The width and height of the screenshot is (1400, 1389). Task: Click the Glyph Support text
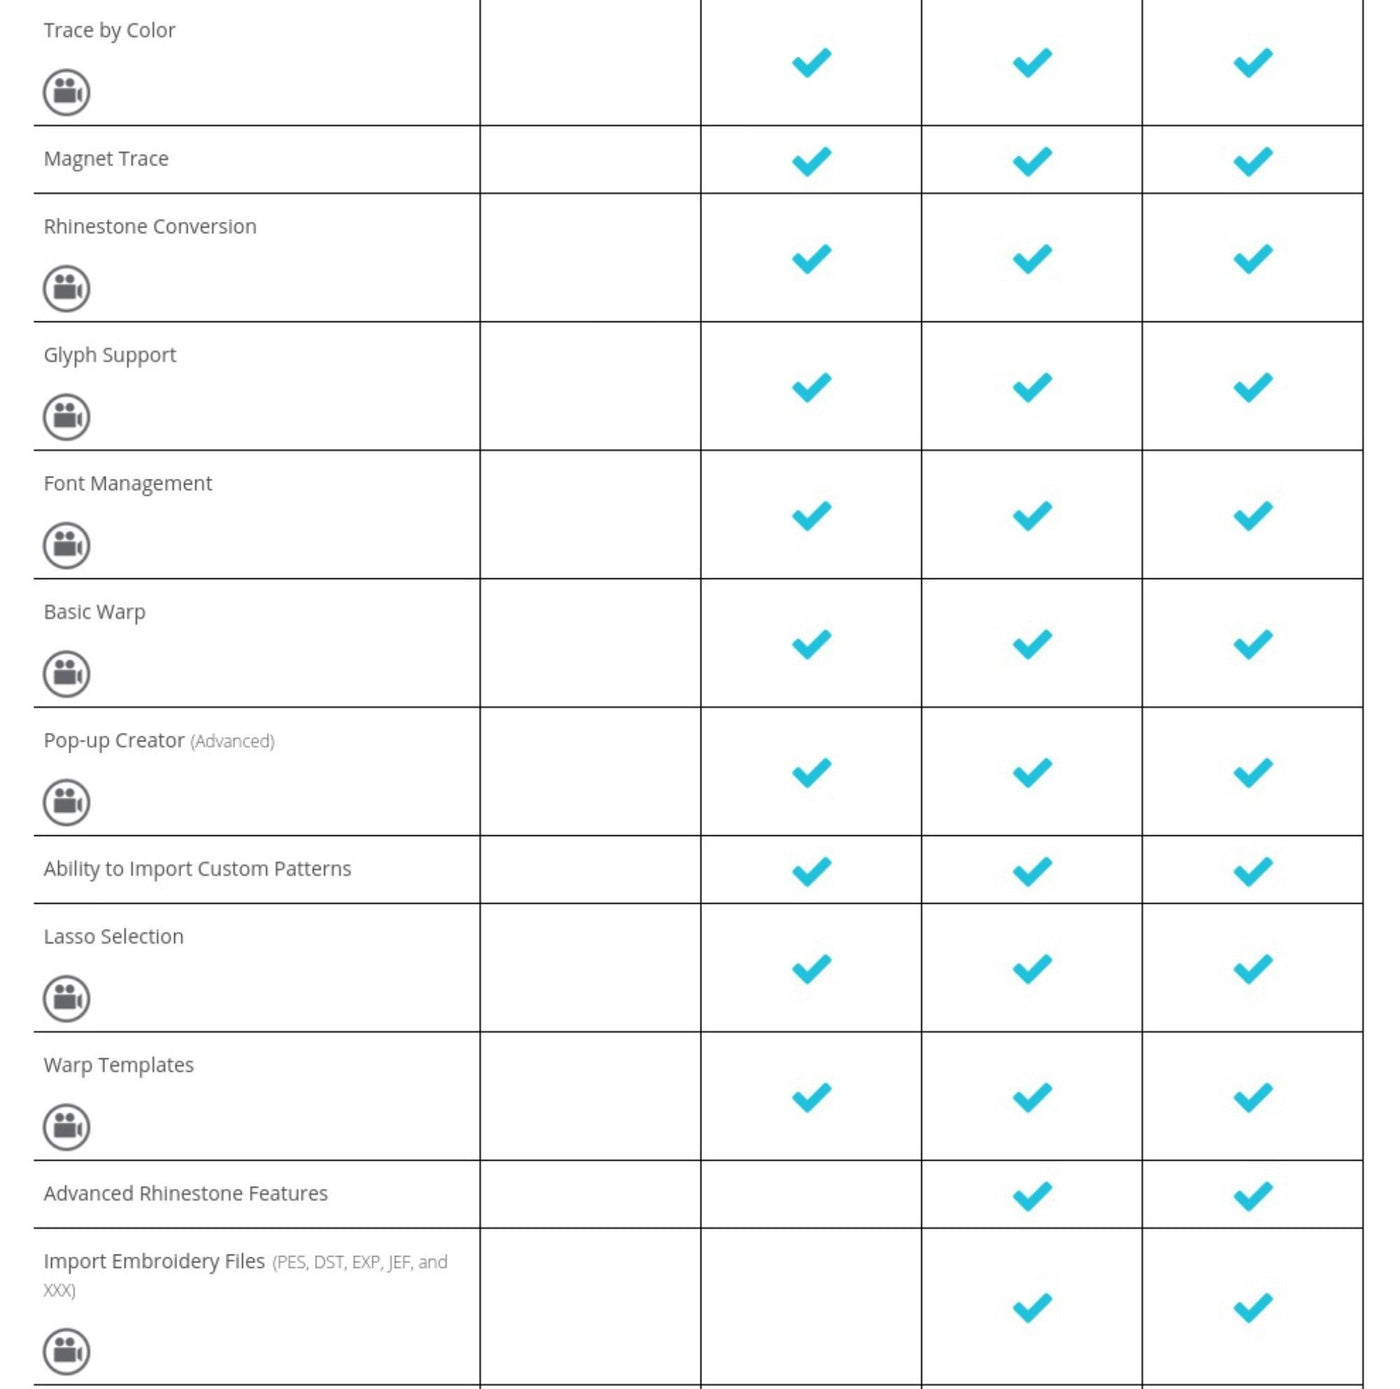pyautogui.click(x=110, y=356)
